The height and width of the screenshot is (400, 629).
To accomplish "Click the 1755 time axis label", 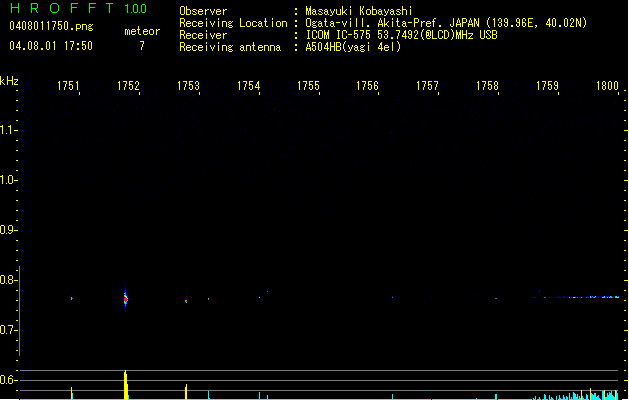I will 308,86.
